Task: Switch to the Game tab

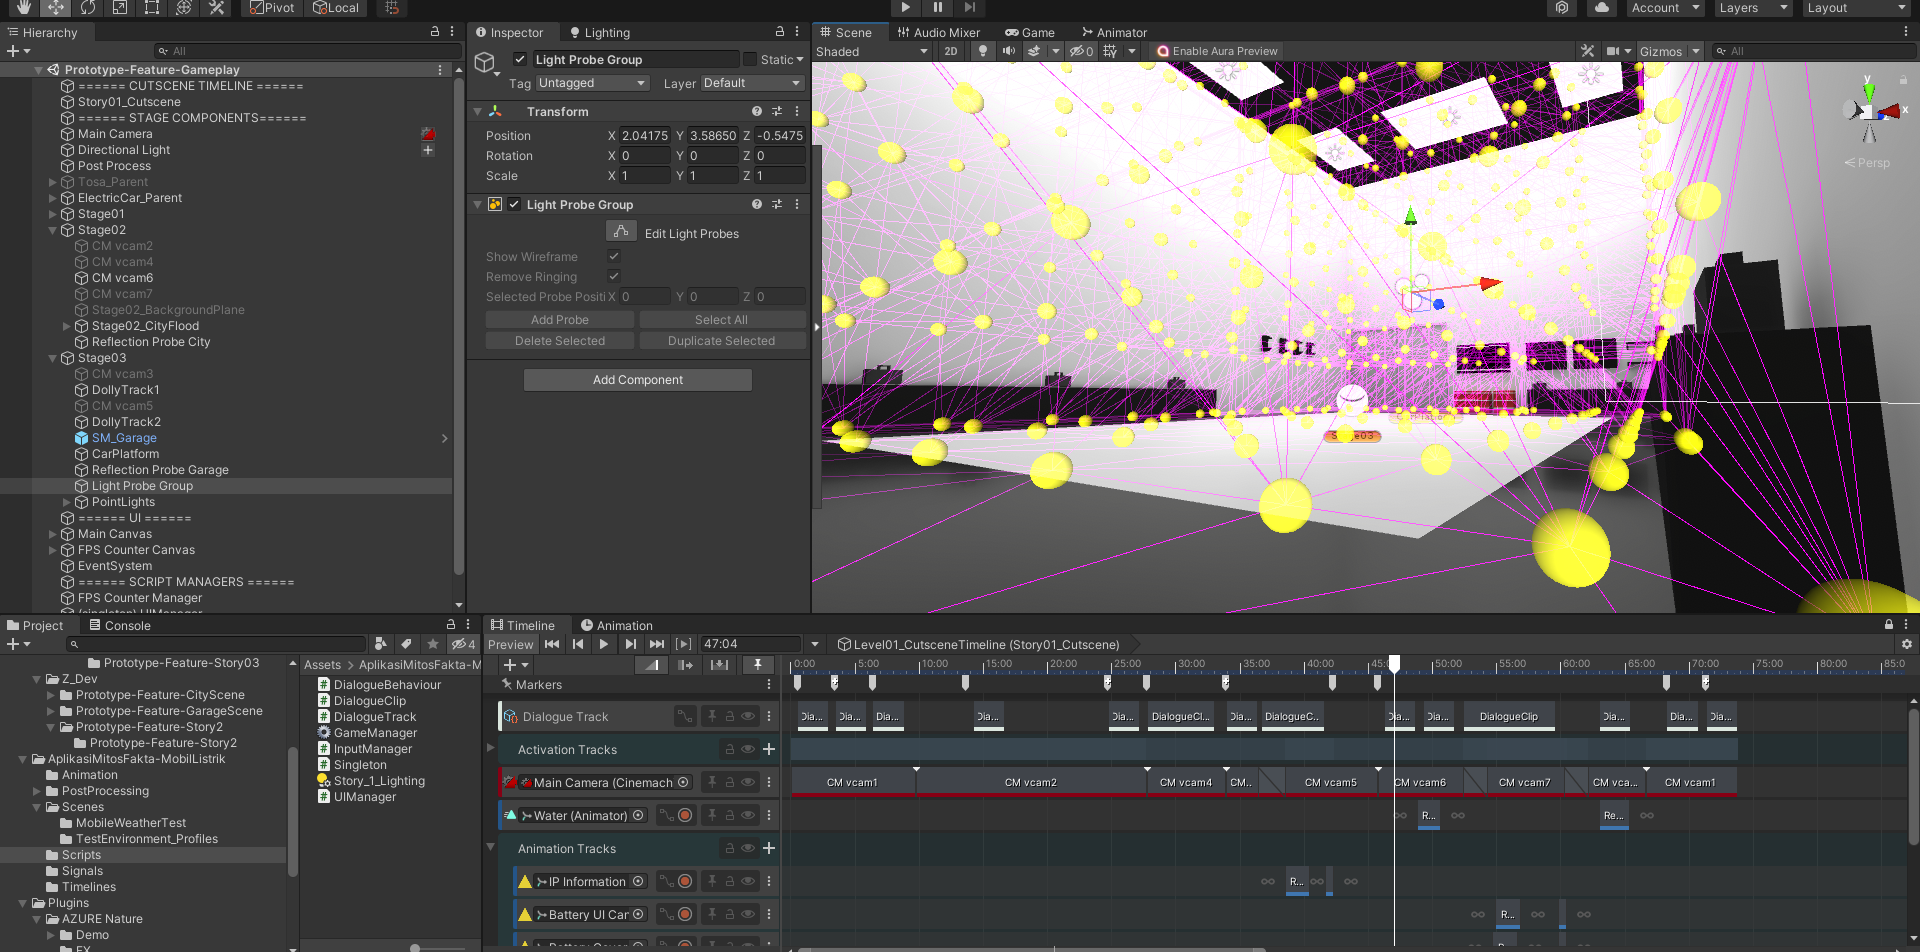Action: click(1030, 32)
